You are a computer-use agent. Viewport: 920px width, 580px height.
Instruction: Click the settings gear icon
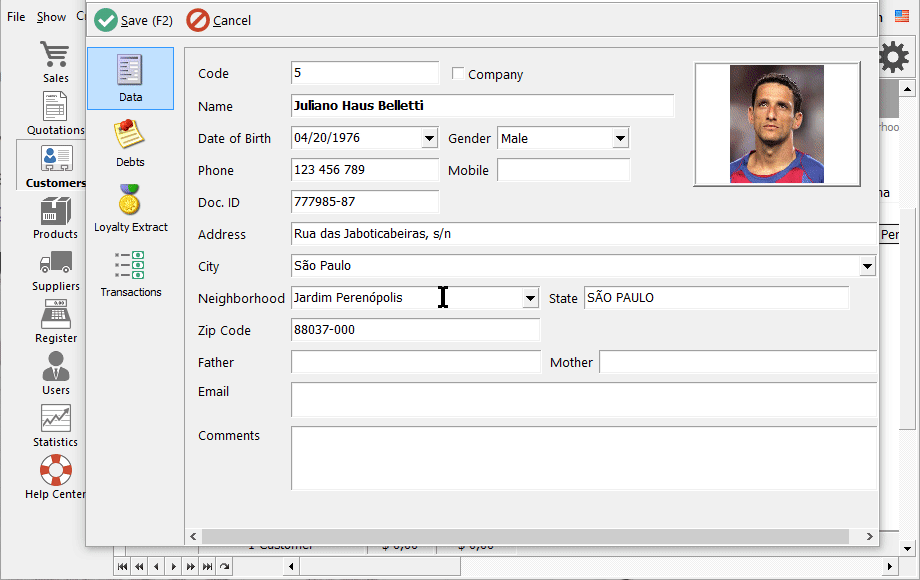[893, 57]
